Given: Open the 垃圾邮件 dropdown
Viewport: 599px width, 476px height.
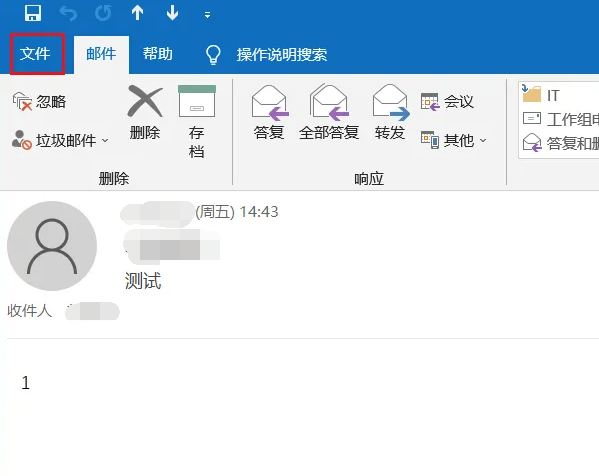Looking at the screenshot, I should (x=60, y=140).
